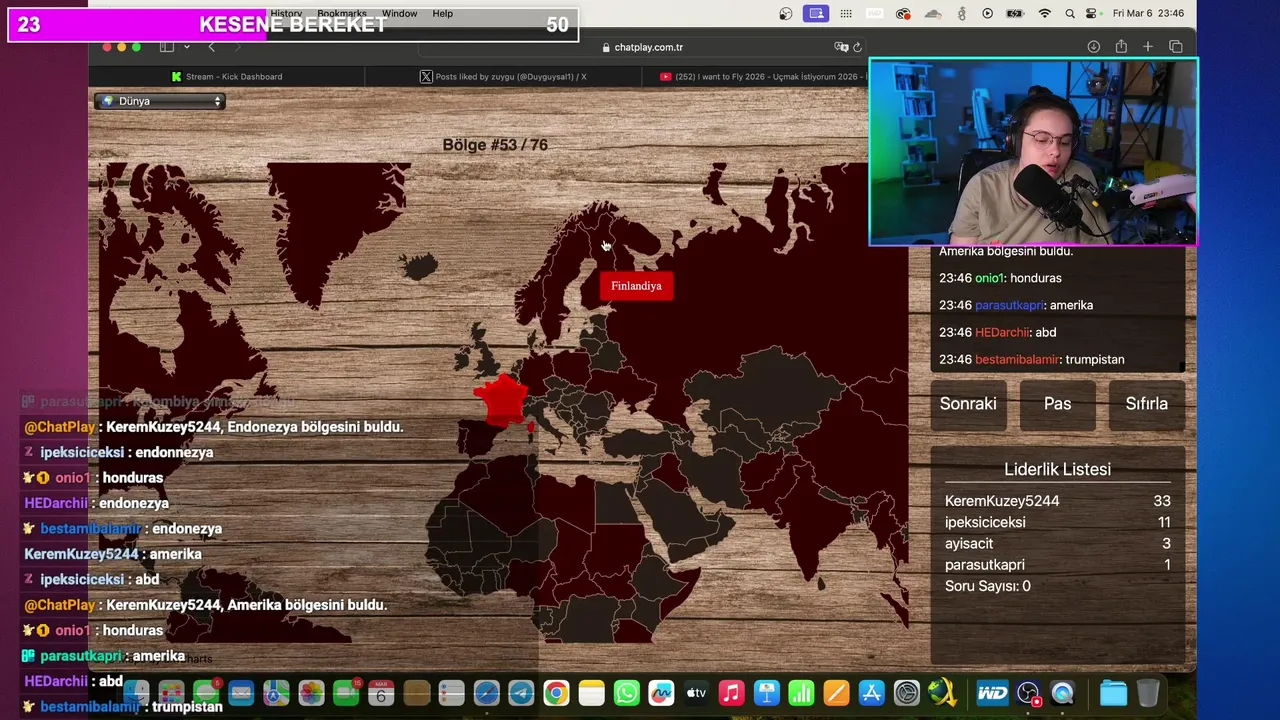Open Trash from the Dock
Viewport: 1280px width, 720px height.
pos(1148,693)
